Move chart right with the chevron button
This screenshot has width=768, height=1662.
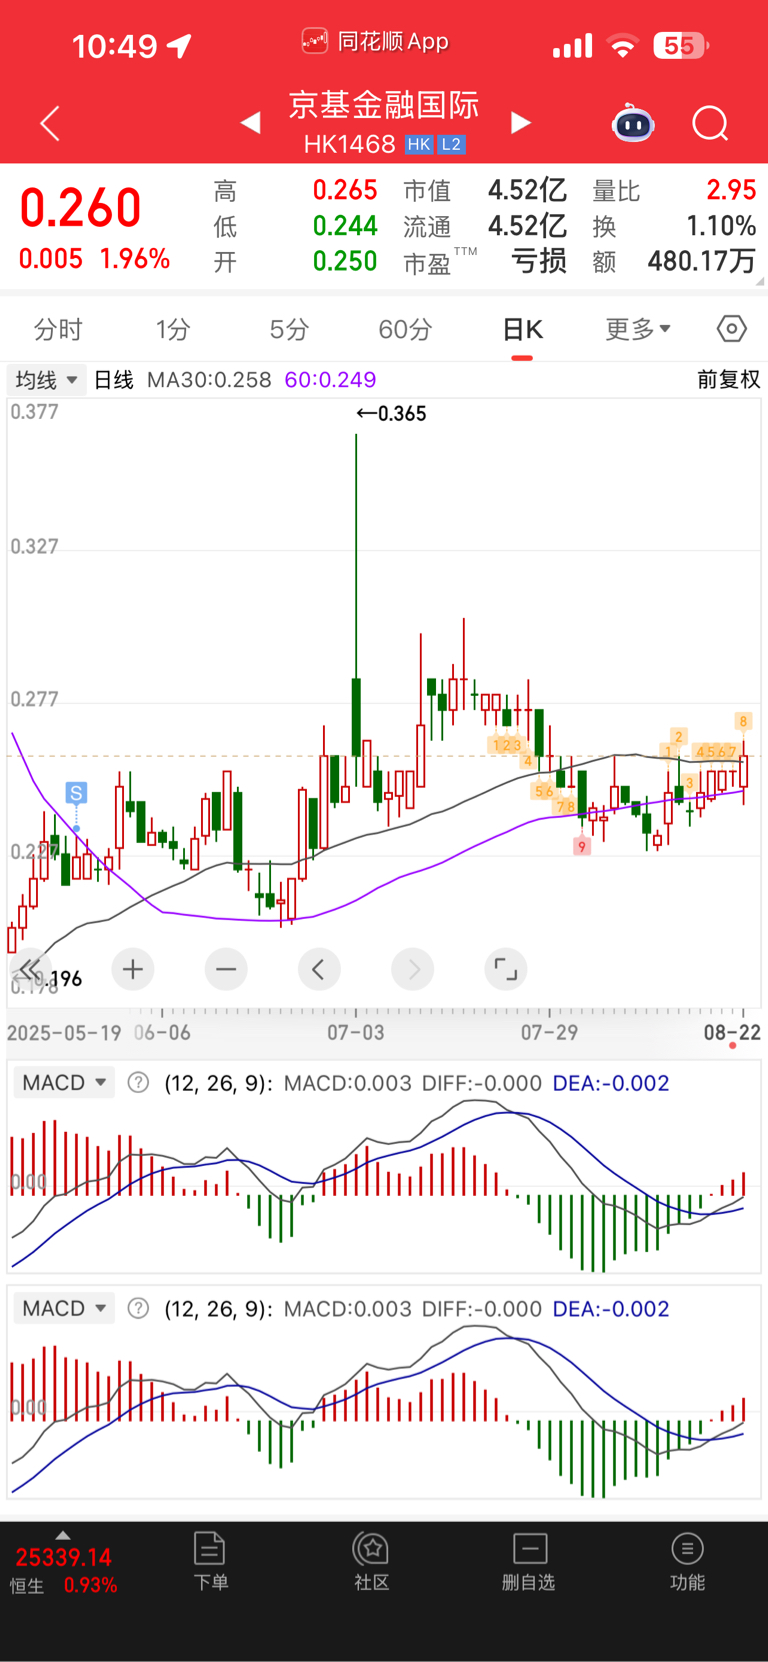point(413,969)
